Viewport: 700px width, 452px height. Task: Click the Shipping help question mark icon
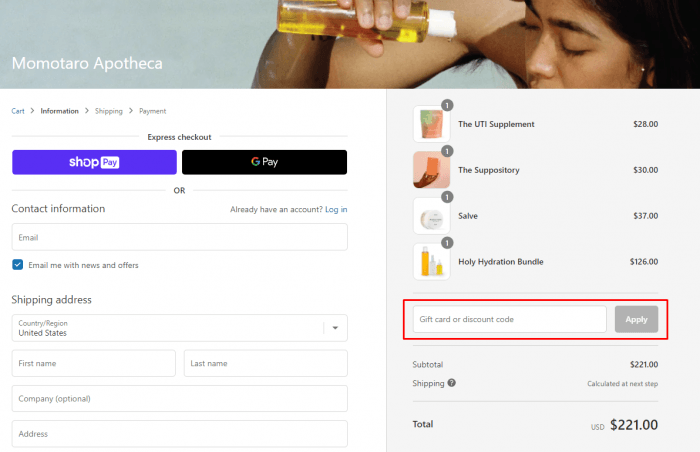[x=451, y=383]
